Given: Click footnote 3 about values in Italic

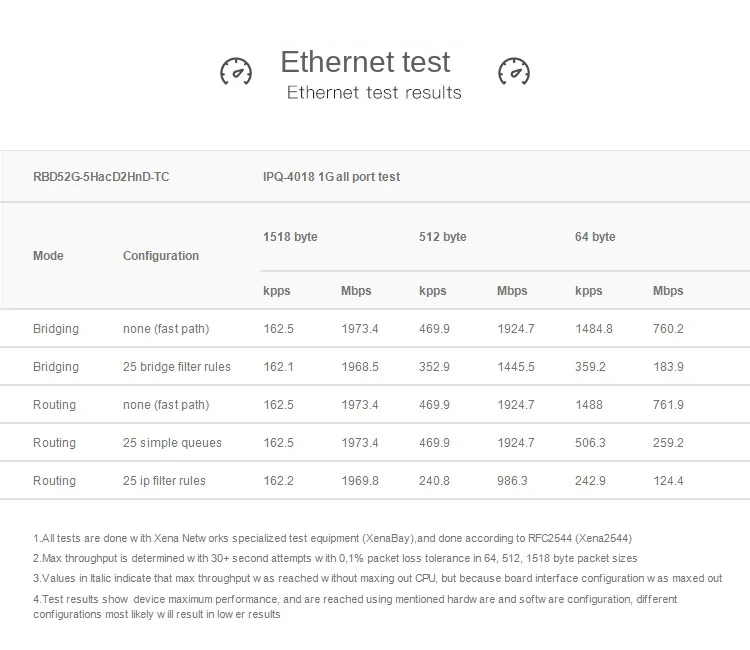Looking at the screenshot, I should (x=378, y=578).
